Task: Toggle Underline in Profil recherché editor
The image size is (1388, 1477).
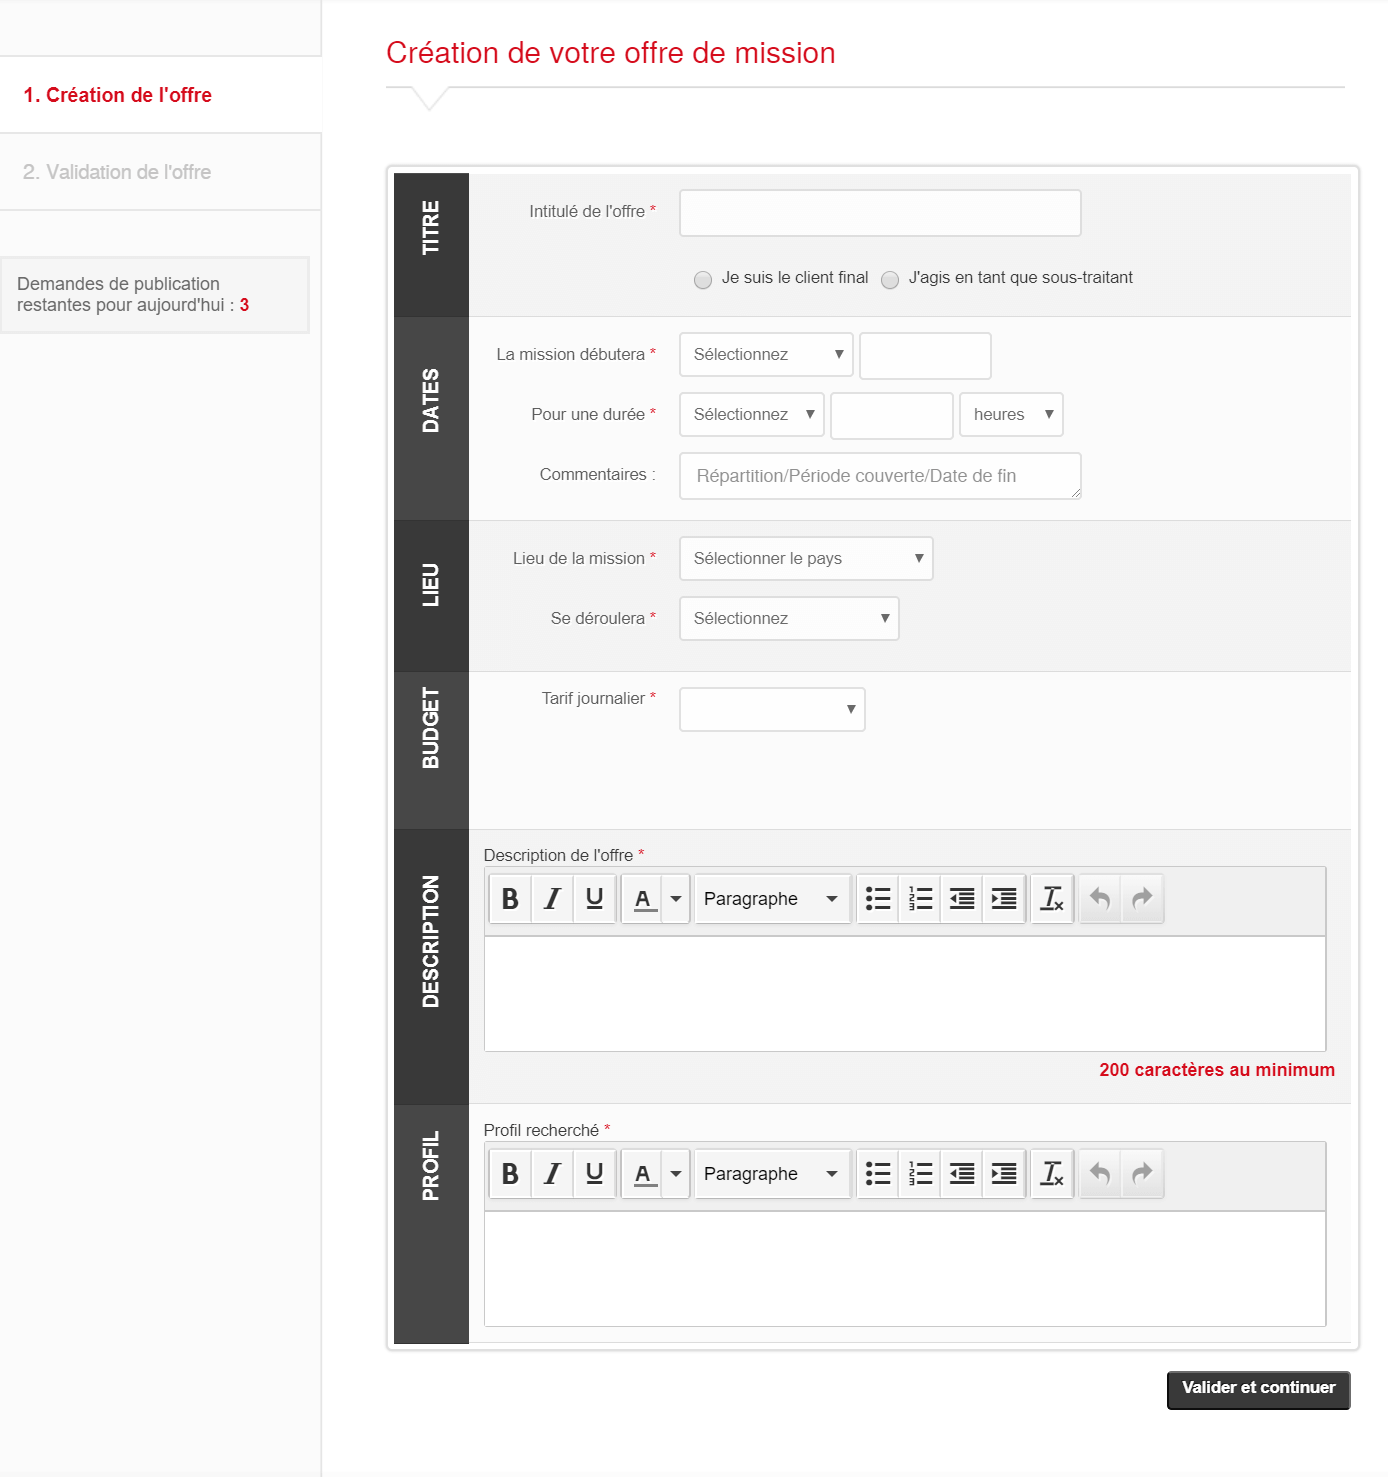Action: 594,1174
